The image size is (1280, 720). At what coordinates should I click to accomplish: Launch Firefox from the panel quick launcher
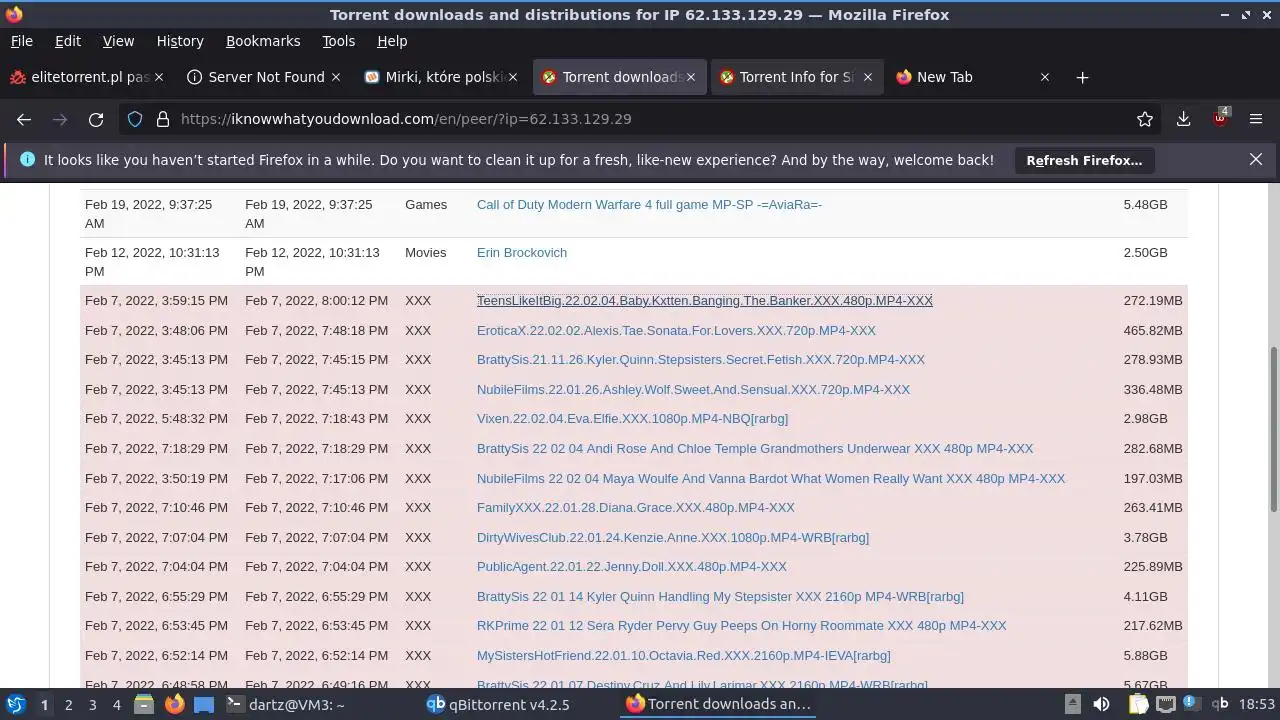point(174,704)
